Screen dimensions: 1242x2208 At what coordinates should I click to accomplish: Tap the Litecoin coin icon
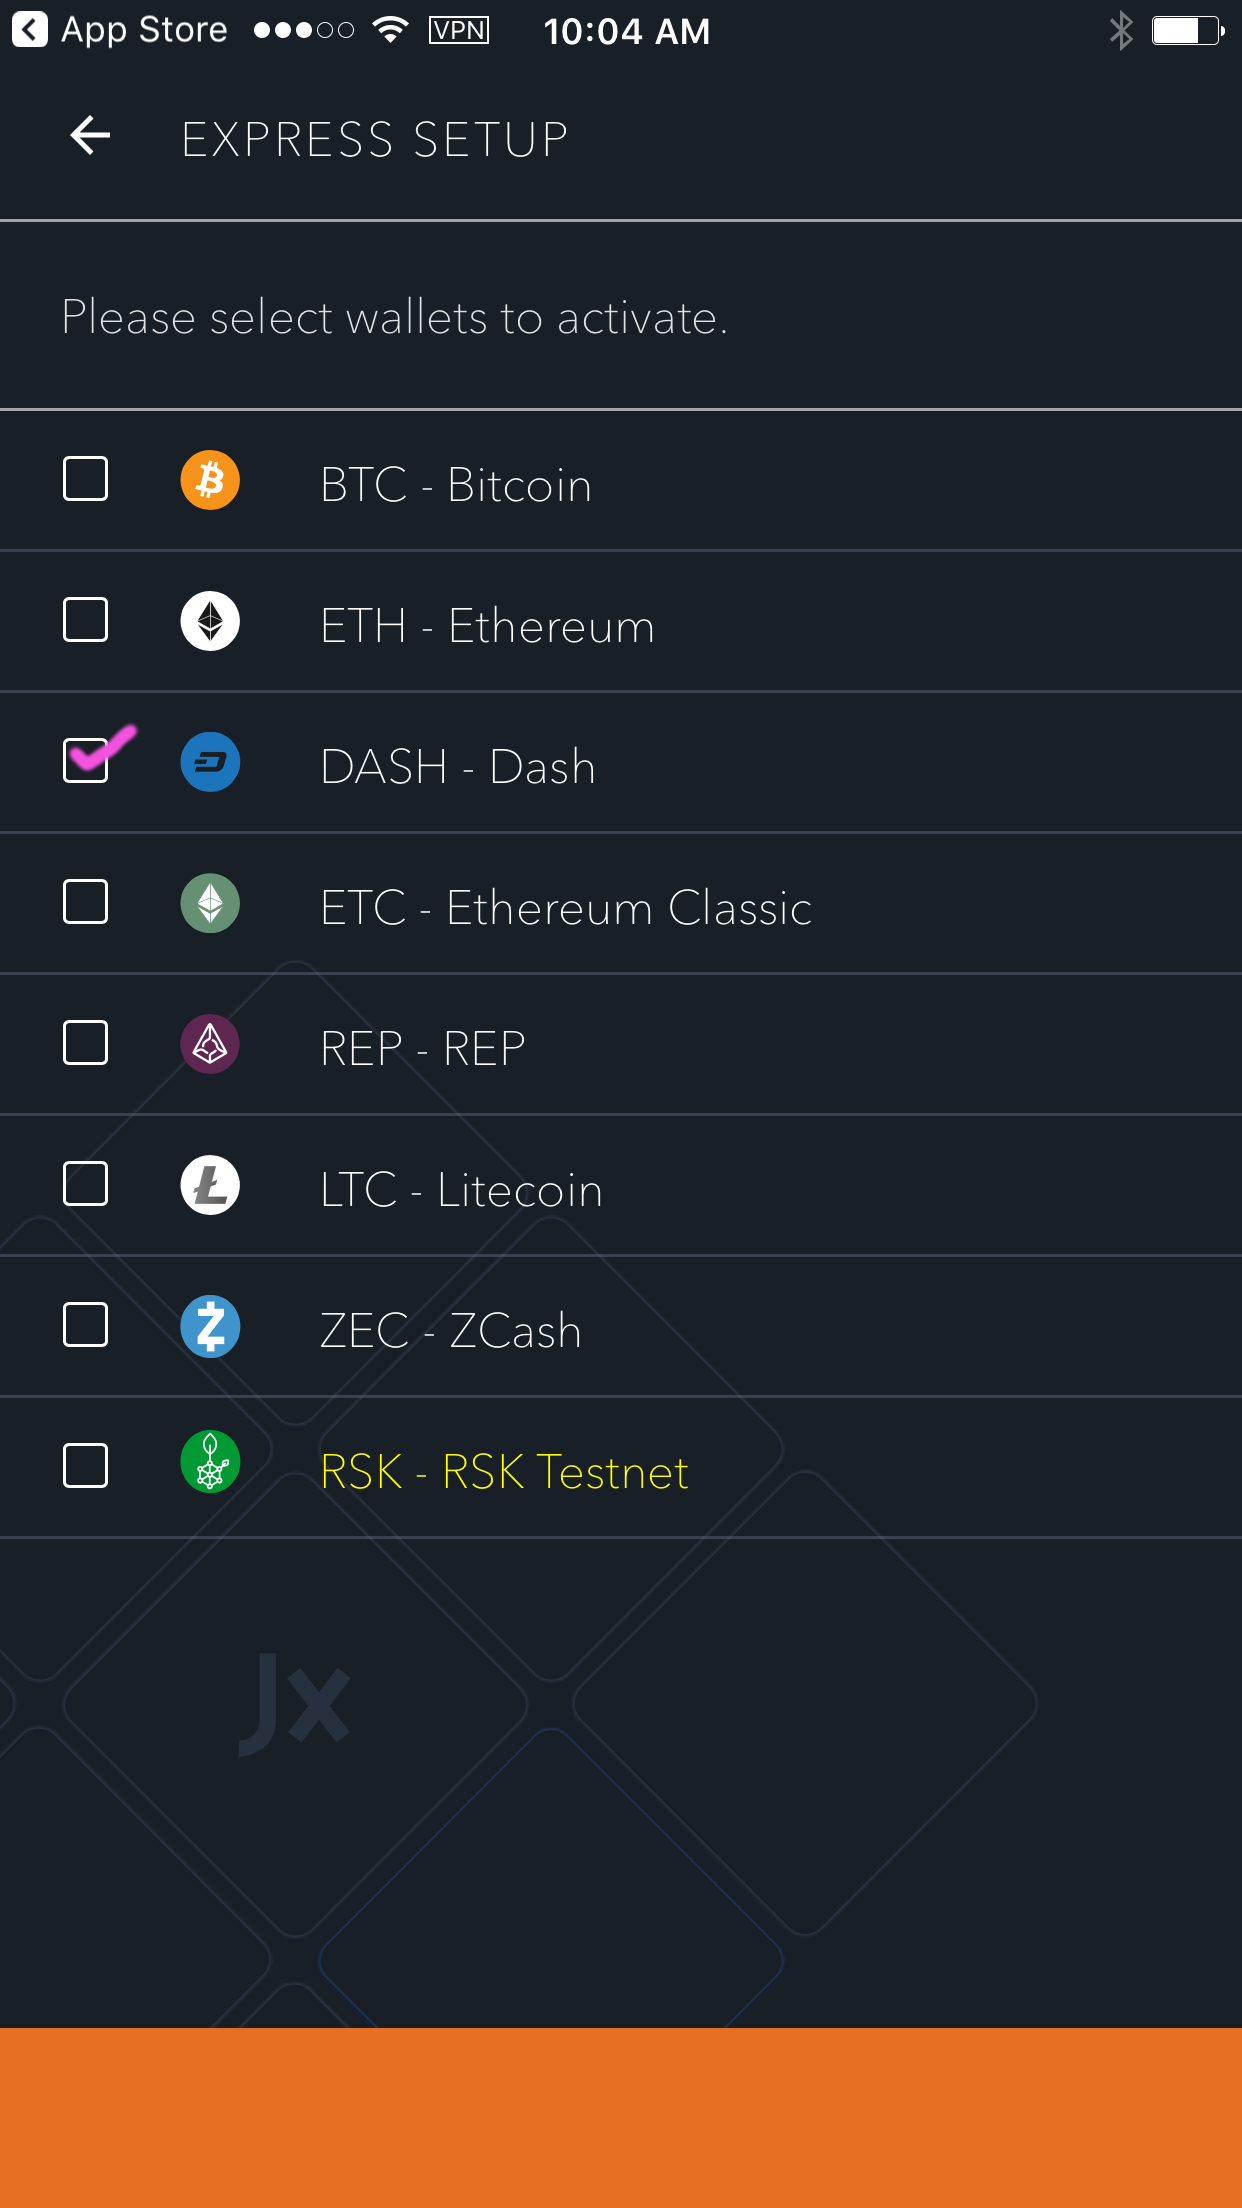click(x=210, y=1186)
